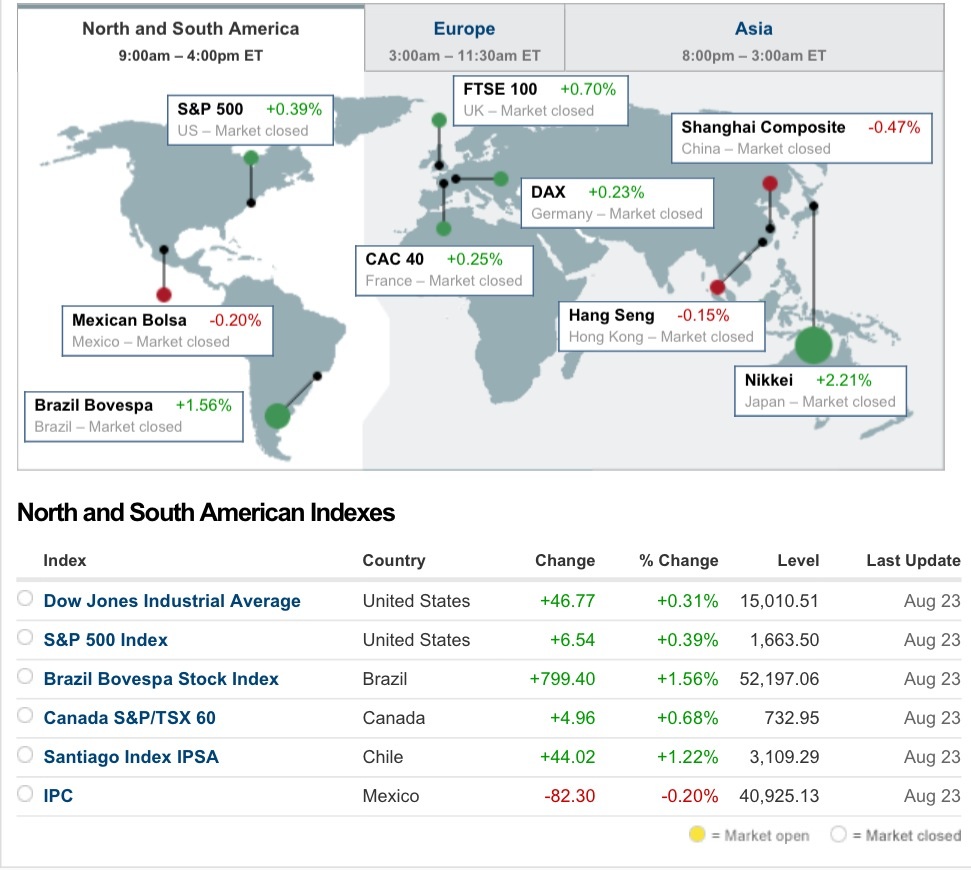
Task: Click the green S&P 500 map marker
Action: [x=251, y=158]
